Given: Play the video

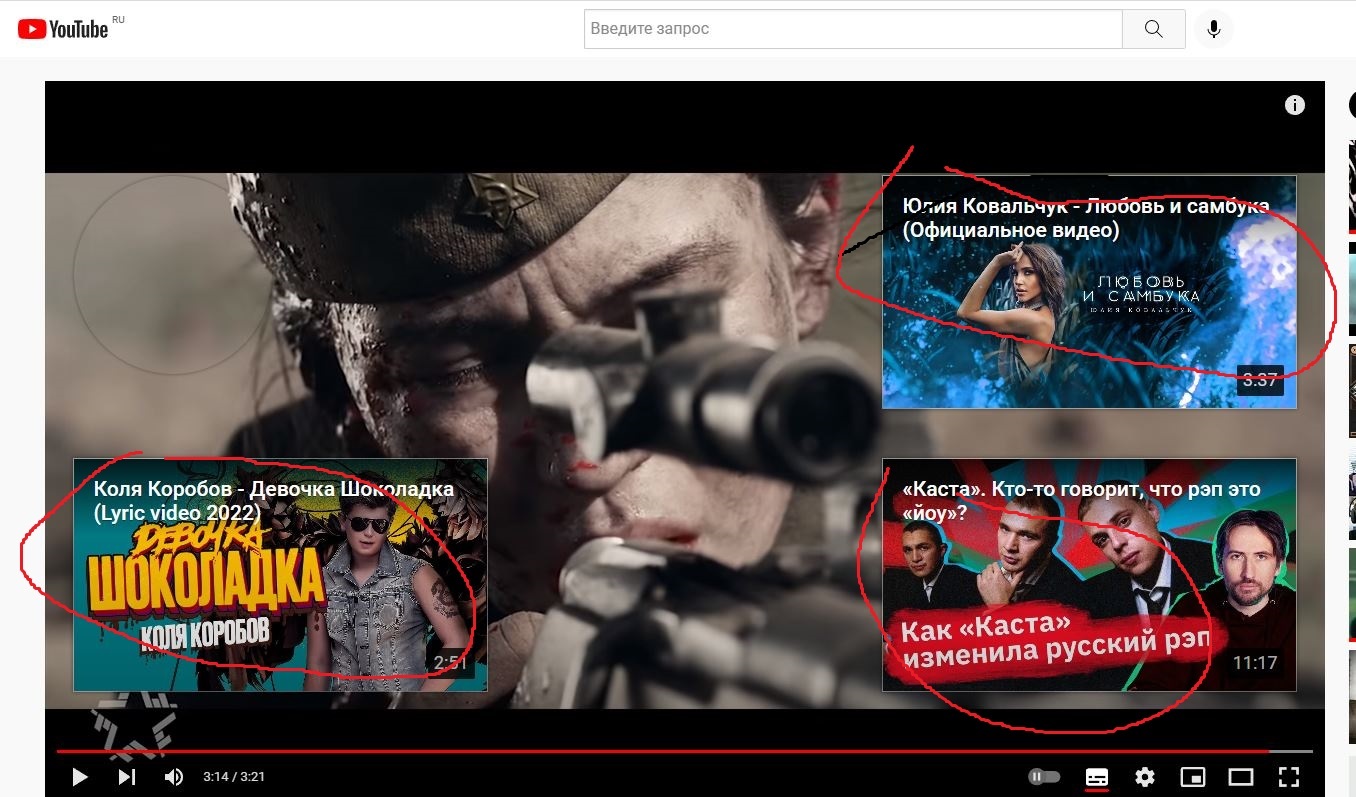Looking at the screenshot, I should coord(80,777).
